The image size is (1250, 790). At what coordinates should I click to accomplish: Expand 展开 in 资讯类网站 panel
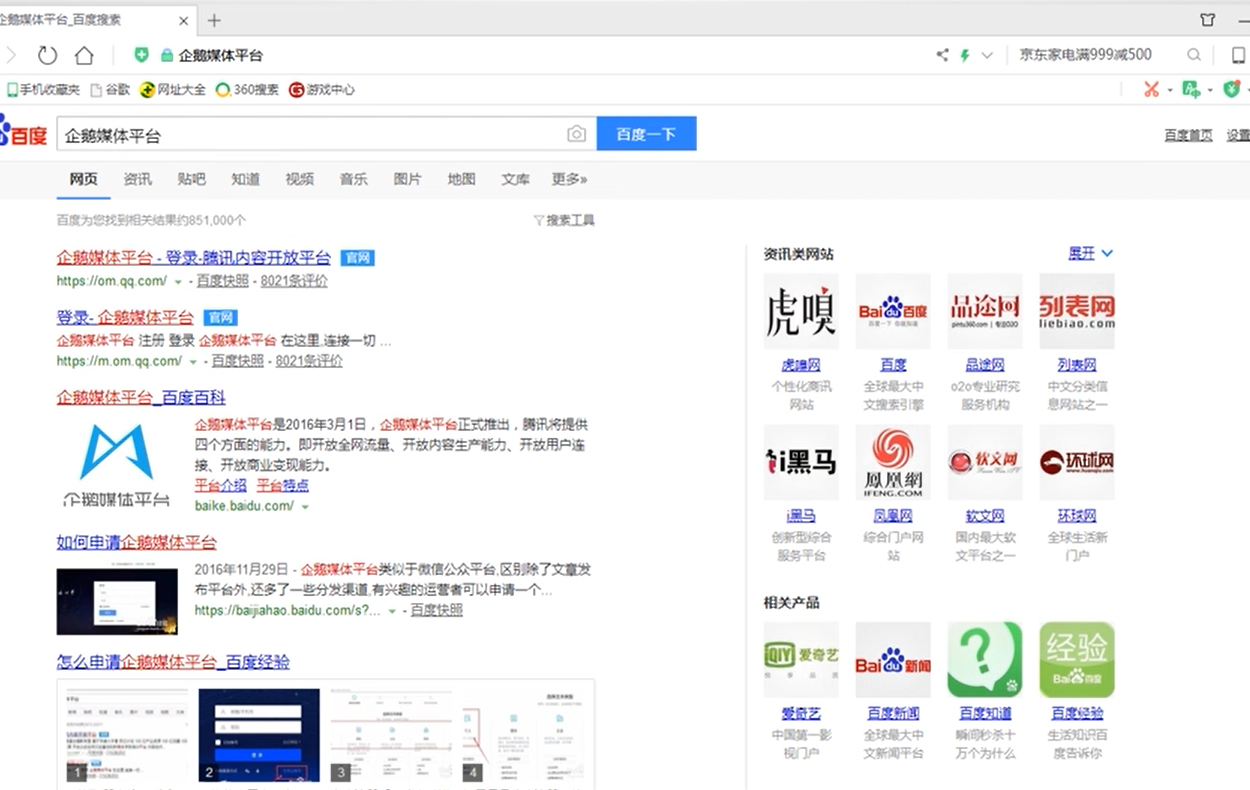1090,254
